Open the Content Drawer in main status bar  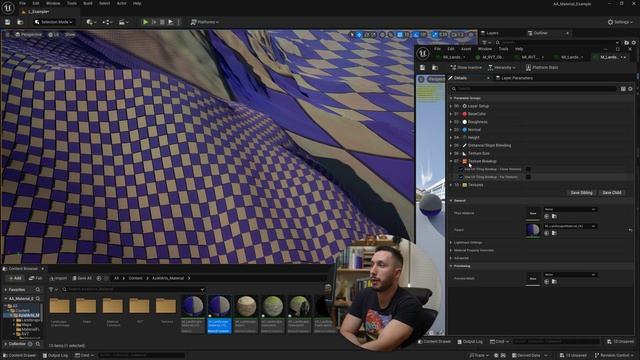[x=19, y=356]
